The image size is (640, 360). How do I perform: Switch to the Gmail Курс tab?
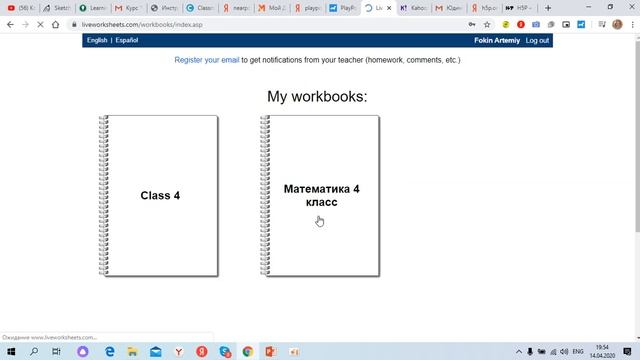click(129, 8)
